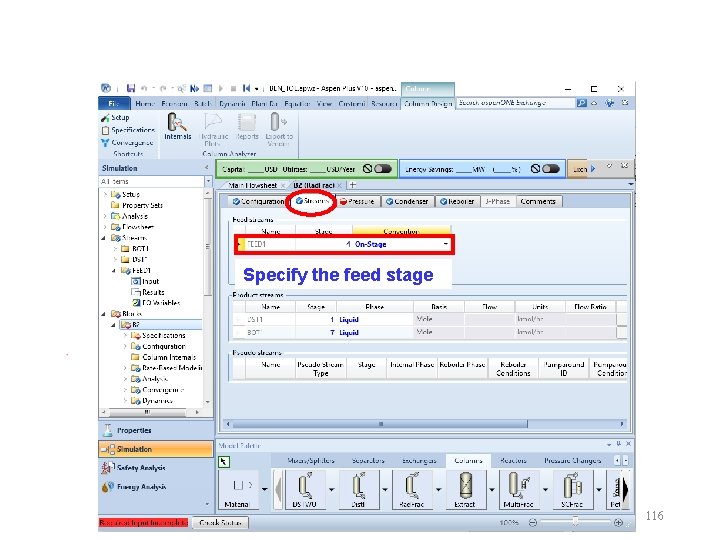Open the Specifications shortcut
Image resolution: width=720 pixels, height=540 pixels.
click(x=128, y=130)
